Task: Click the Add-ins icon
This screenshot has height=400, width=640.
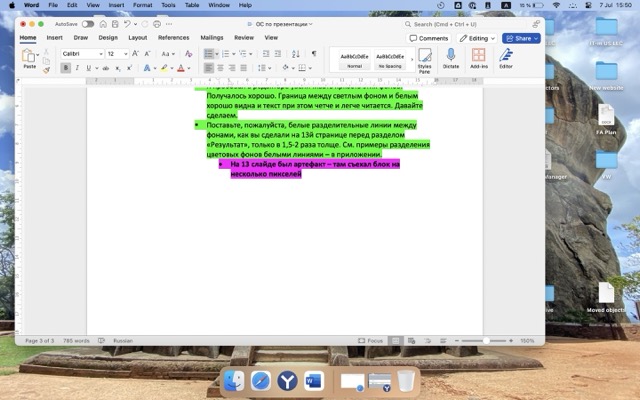Action: pyautogui.click(x=477, y=58)
